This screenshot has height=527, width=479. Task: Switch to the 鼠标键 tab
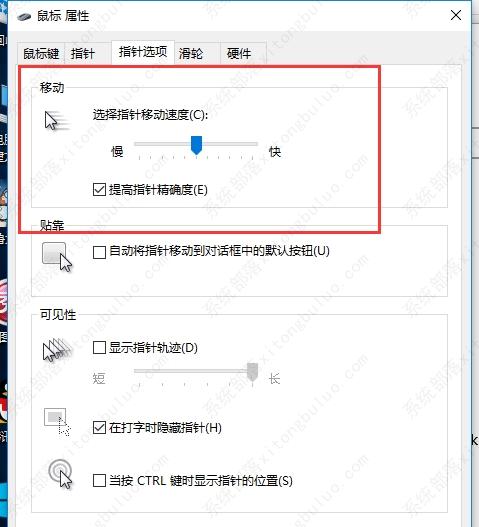(x=41, y=53)
